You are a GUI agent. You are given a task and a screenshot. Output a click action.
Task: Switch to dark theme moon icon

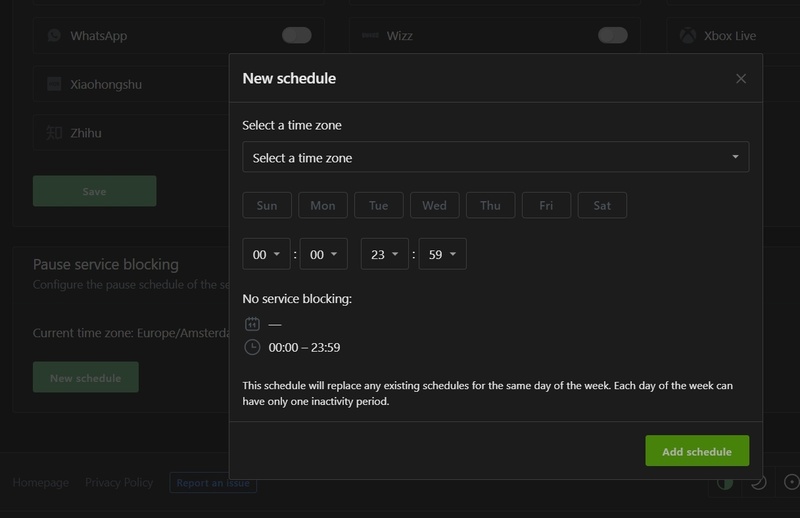759,483
